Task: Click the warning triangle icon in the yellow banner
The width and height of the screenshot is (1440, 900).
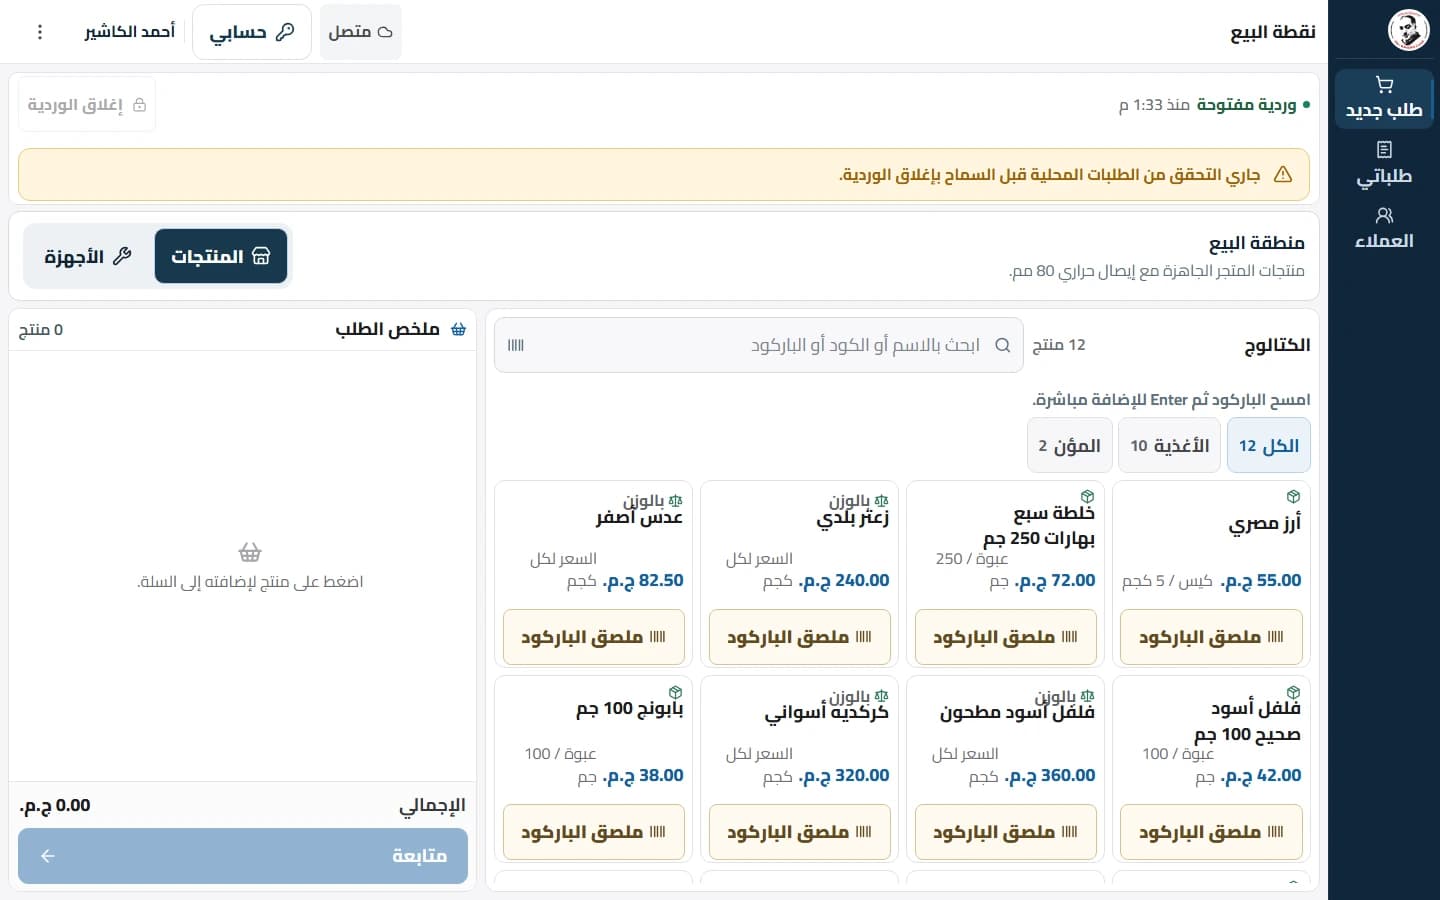Action: pos(1283,175)
